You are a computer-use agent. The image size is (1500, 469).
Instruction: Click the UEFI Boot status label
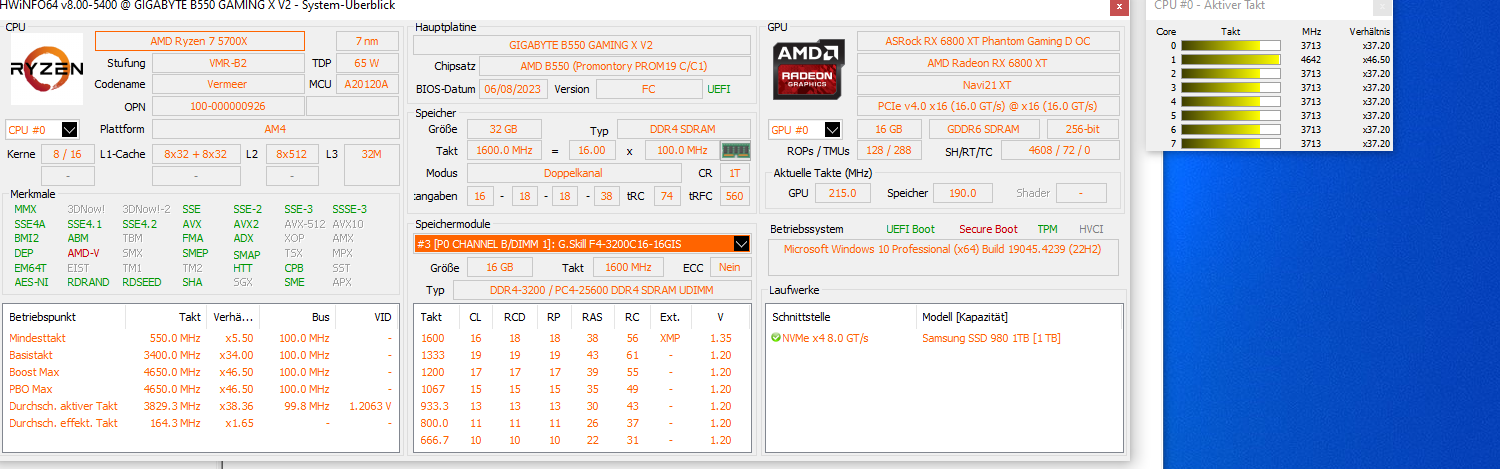[910, 229]
